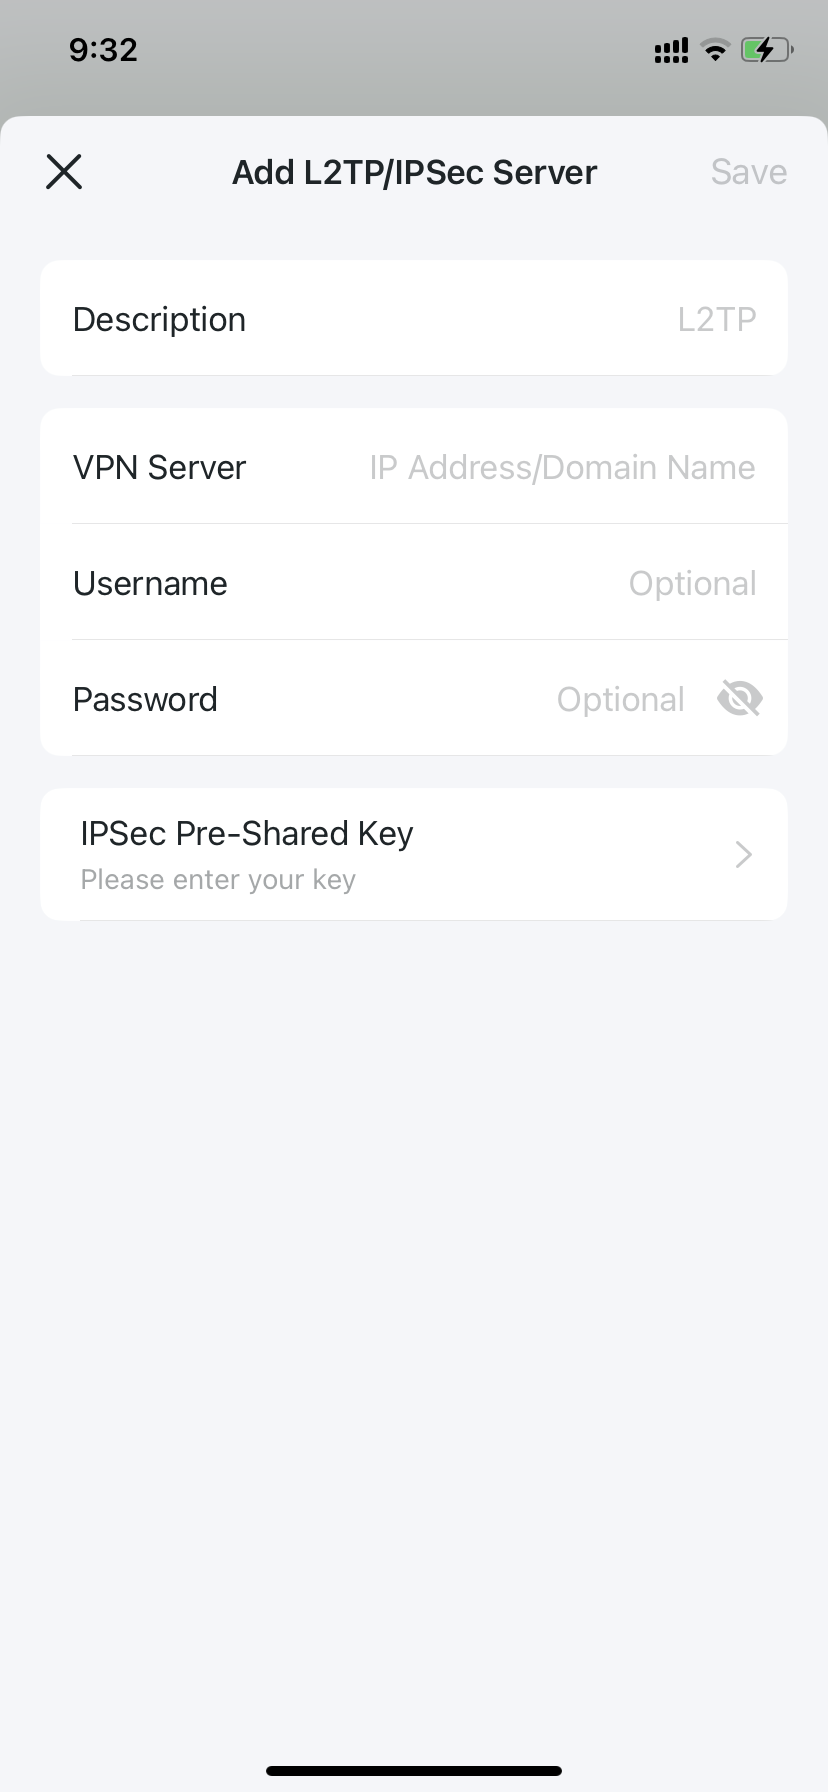Click the Add L2TP/IPSec Server title
This screenshot has width=828, height=1792.
(x=414, y=171)
